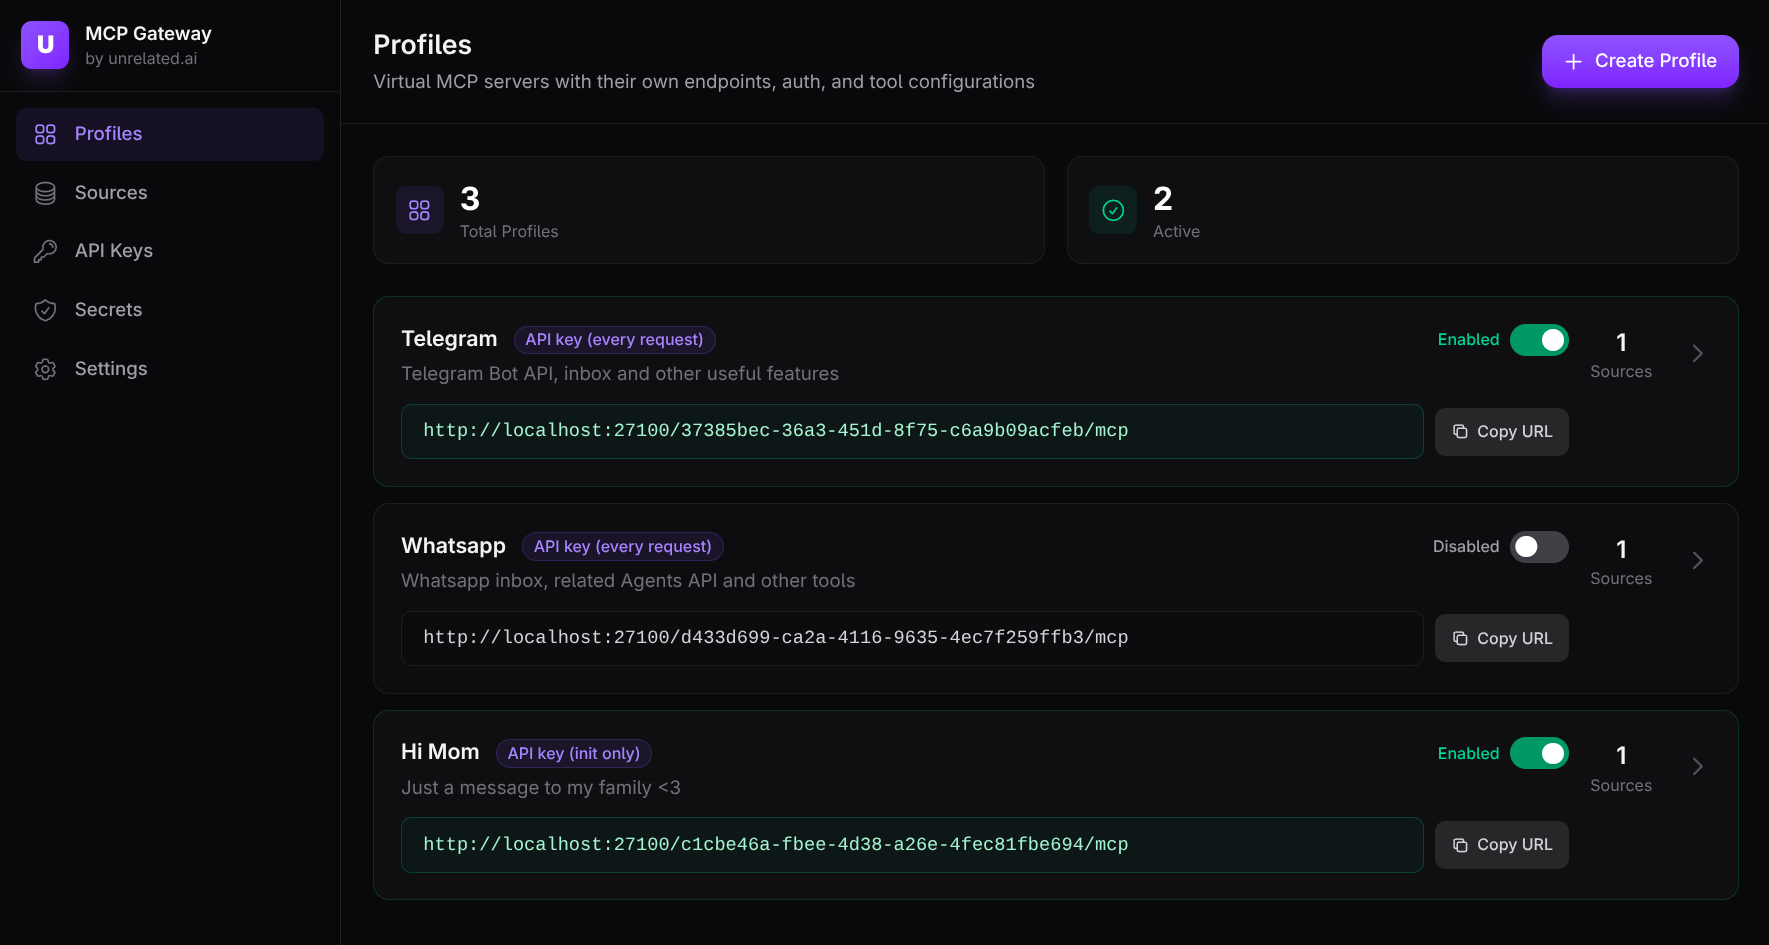Image resolution: width=1769 pixels, height=945 pixels.
Task: Click the MCP Gateway logo icon
Action: point(45,44)
